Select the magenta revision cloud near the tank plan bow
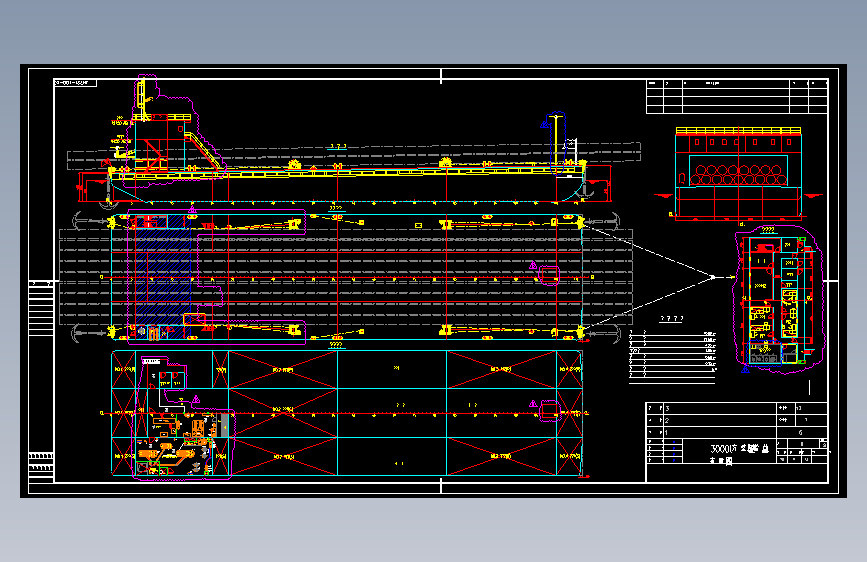 [x=549, y=410]
